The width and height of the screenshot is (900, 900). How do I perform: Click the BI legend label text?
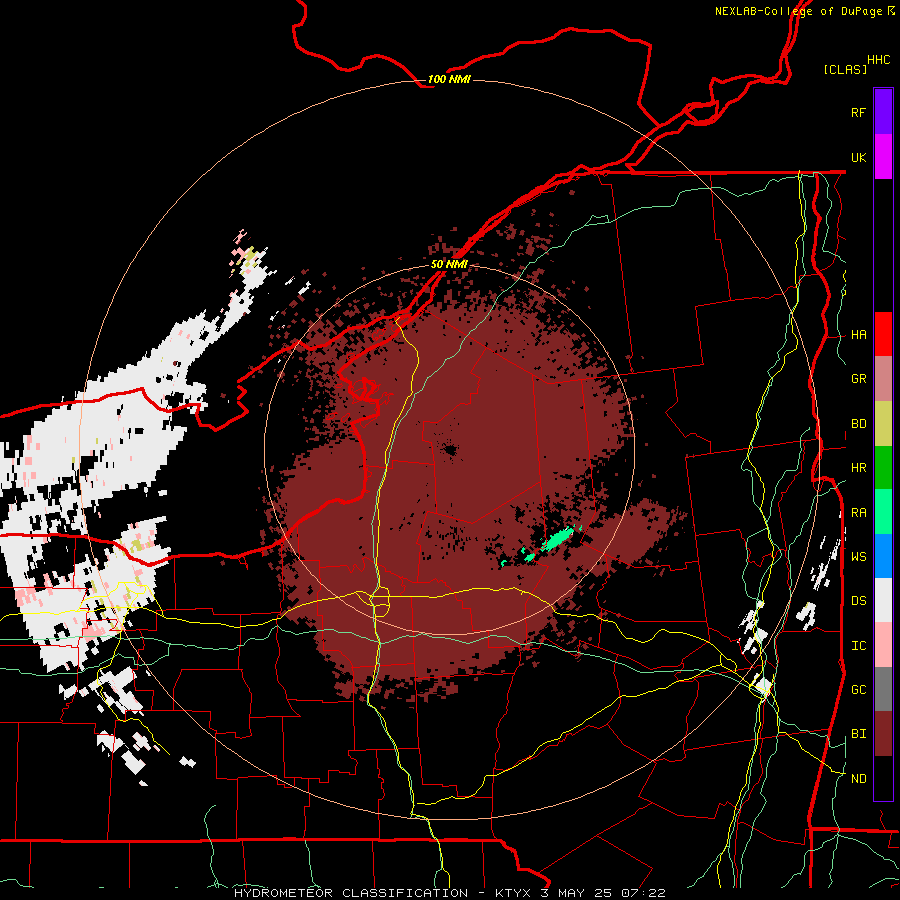(858, 734)
